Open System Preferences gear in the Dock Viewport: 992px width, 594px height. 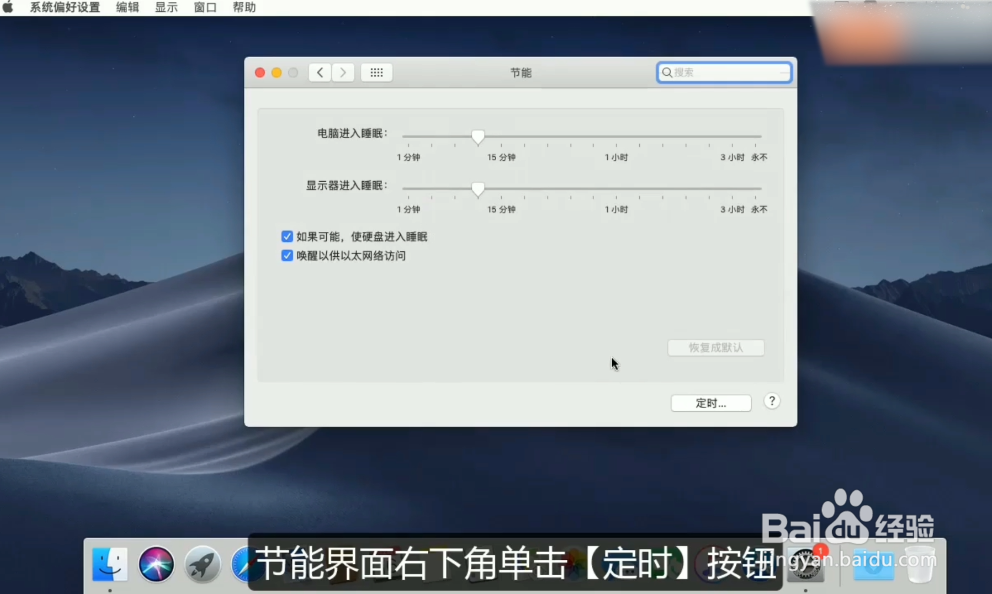tap(807, 563)
